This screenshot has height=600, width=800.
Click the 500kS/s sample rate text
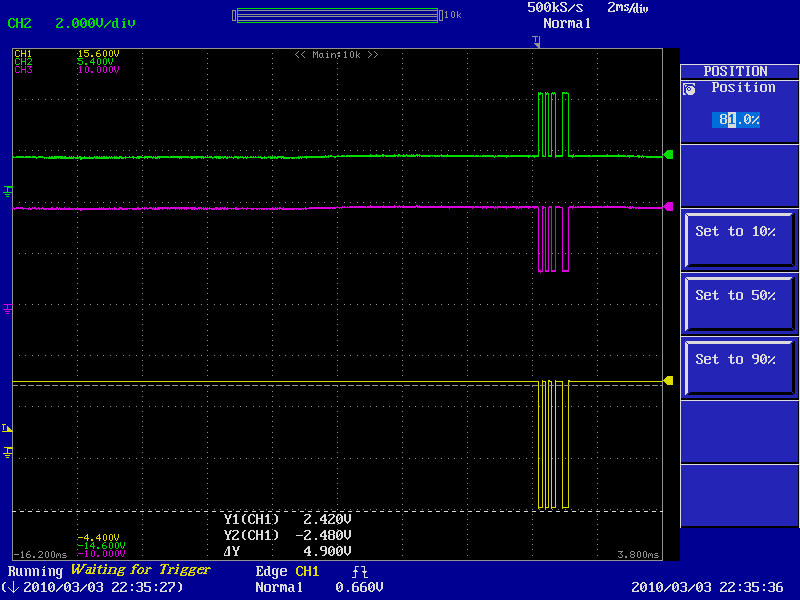[x=555, y=8]
